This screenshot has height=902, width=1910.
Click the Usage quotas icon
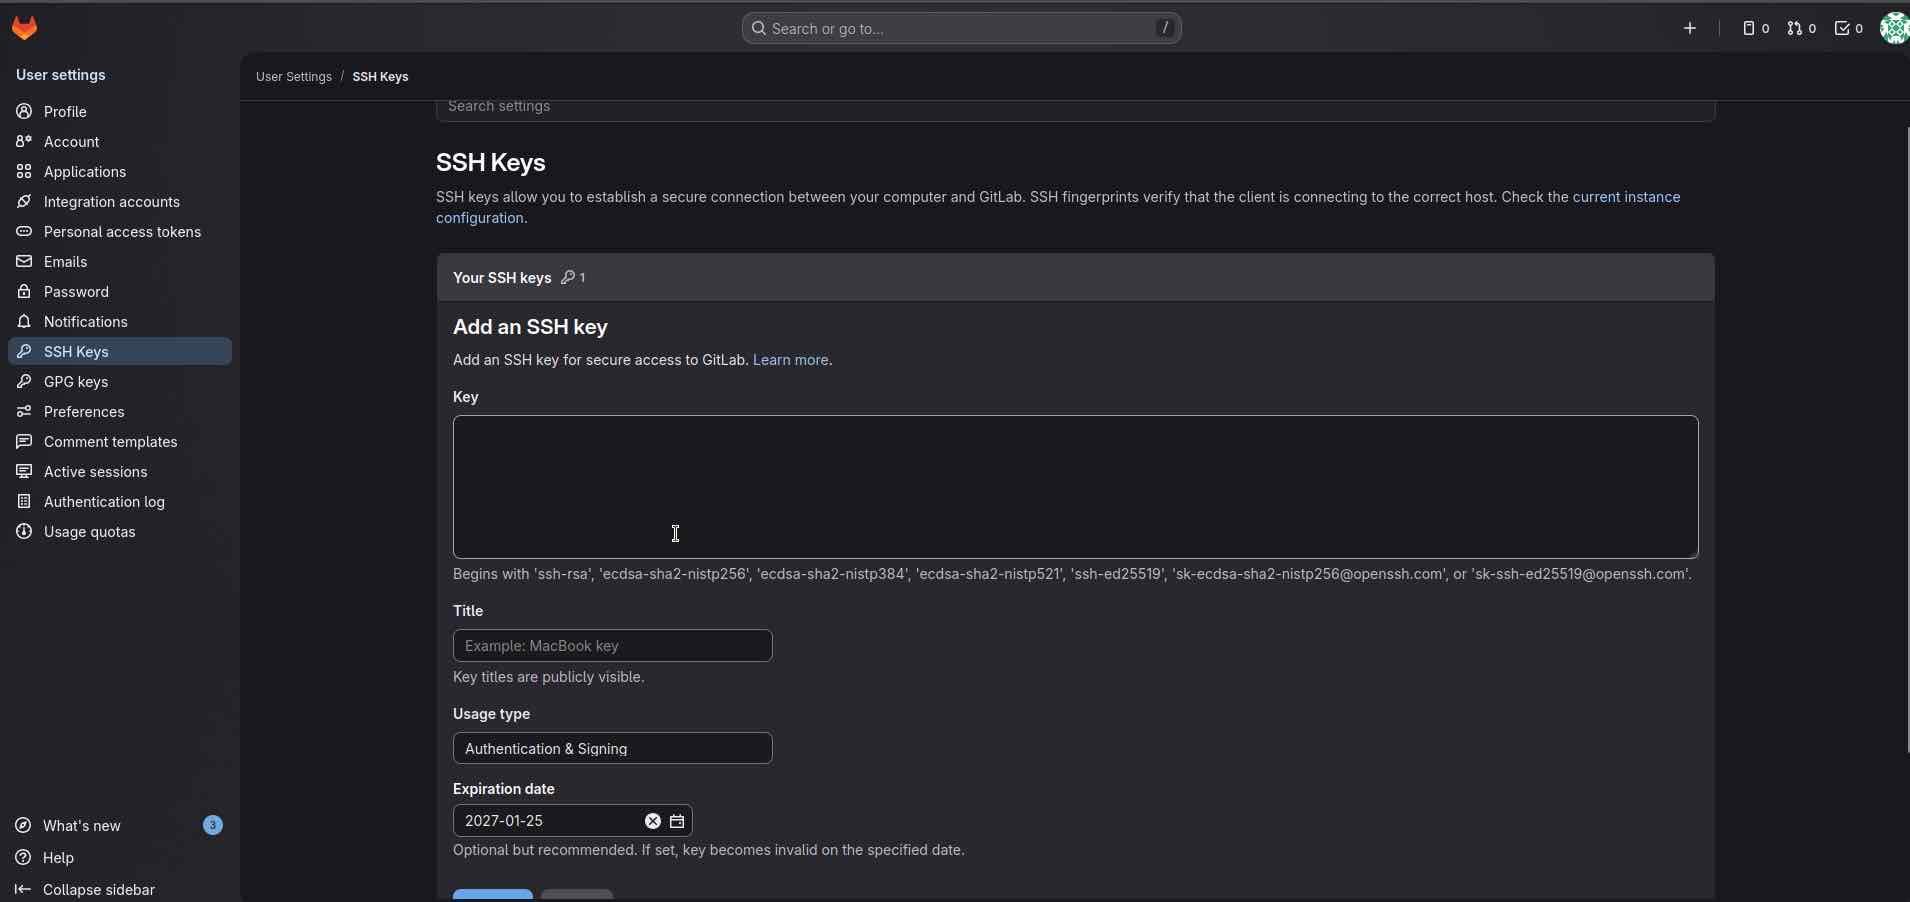pos(24,531)
